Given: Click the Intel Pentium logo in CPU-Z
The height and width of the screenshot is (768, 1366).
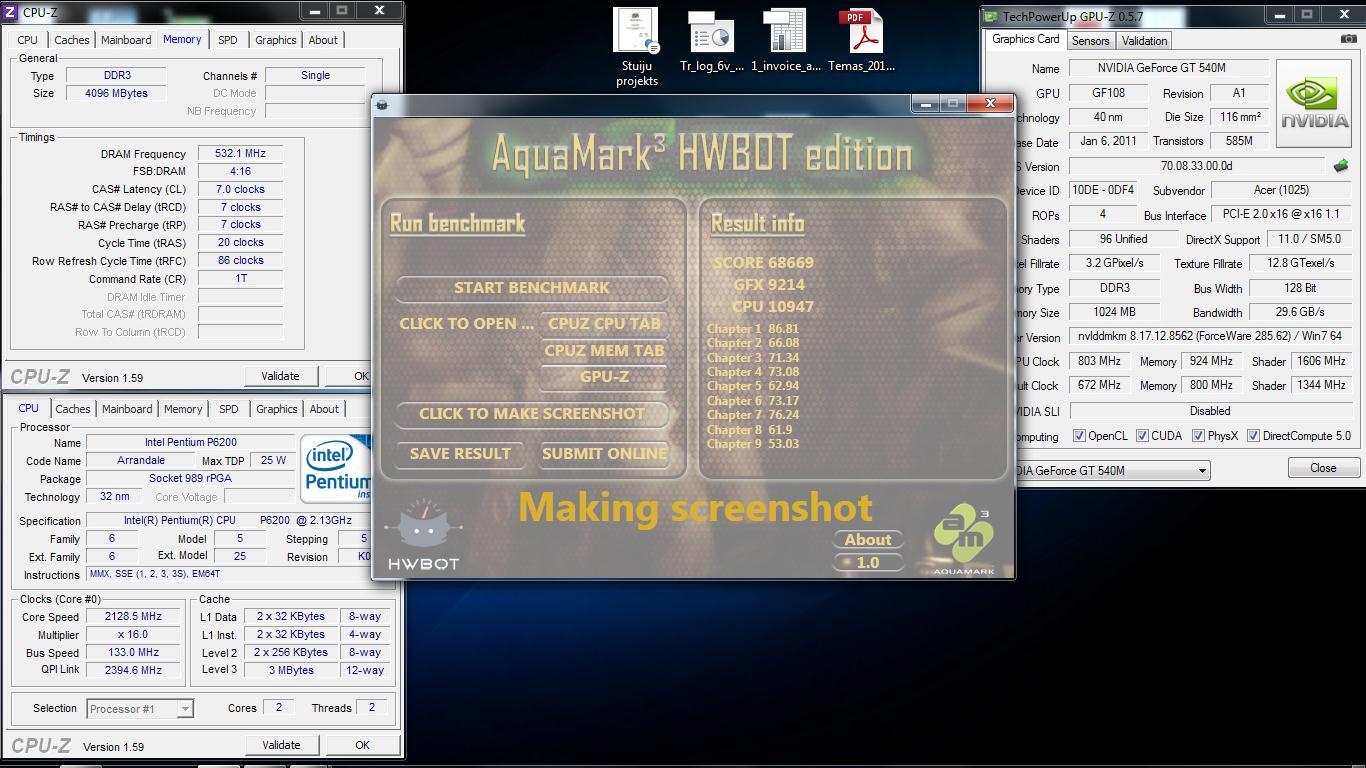Looking at the screenshot, I should click(336, 468).
